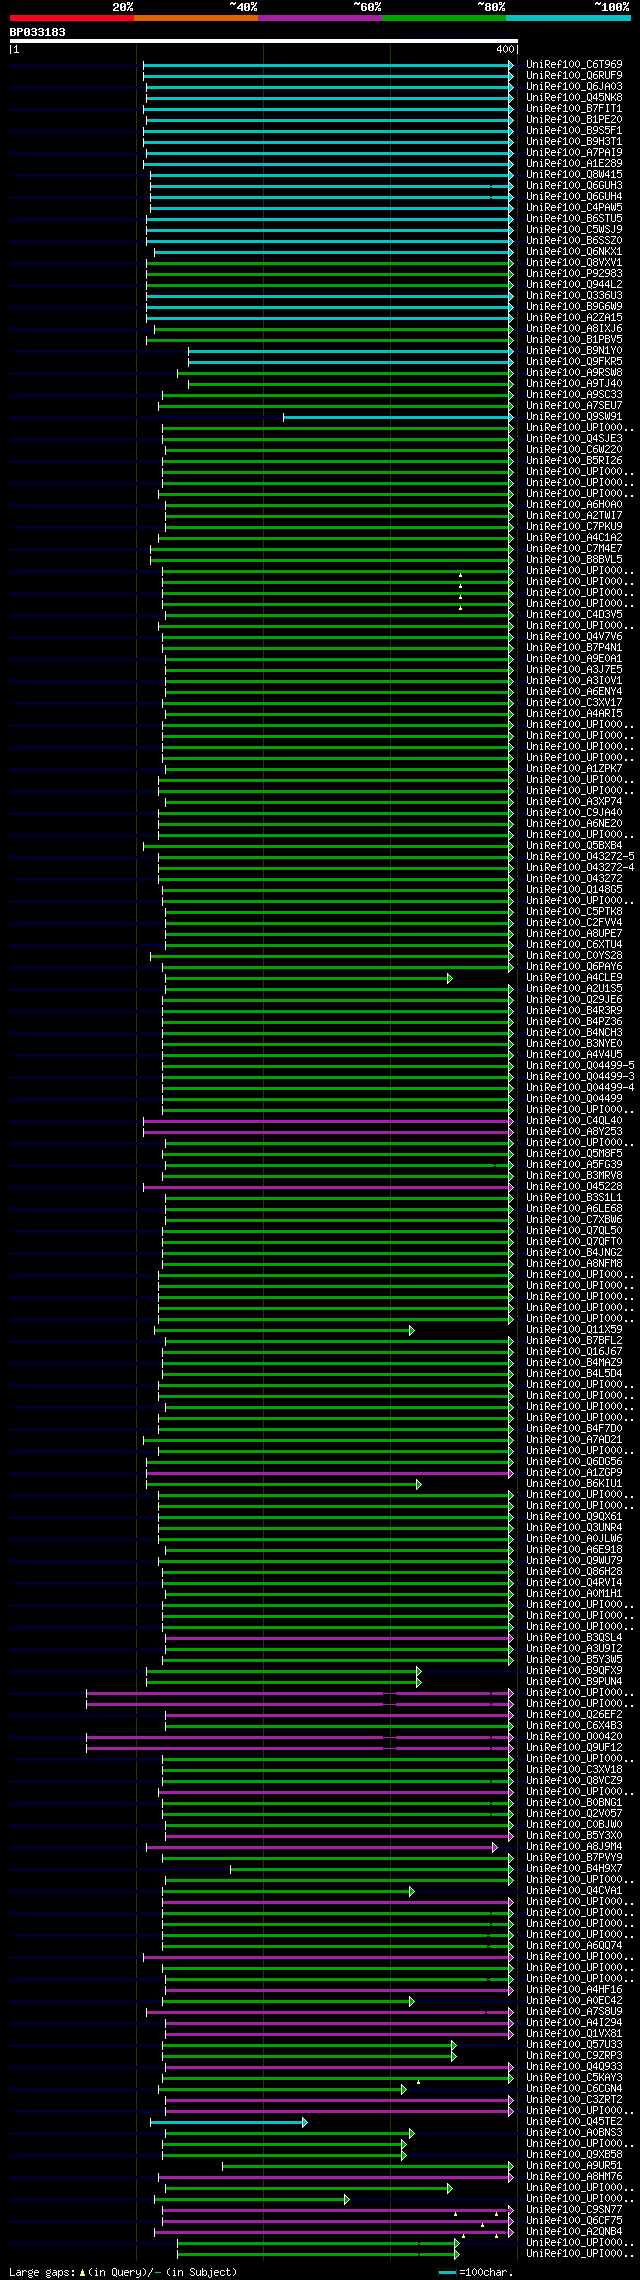
Task: Open hit UniRef100_B7FIT1
Action: 574,108
